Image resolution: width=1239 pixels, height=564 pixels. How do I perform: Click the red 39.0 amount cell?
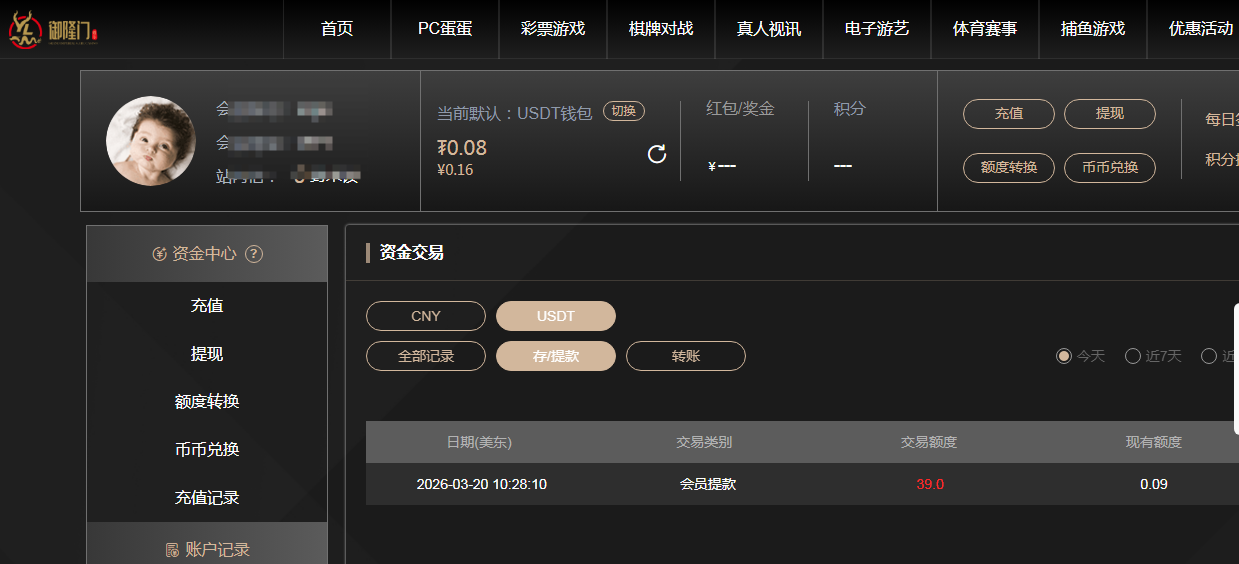930,484
